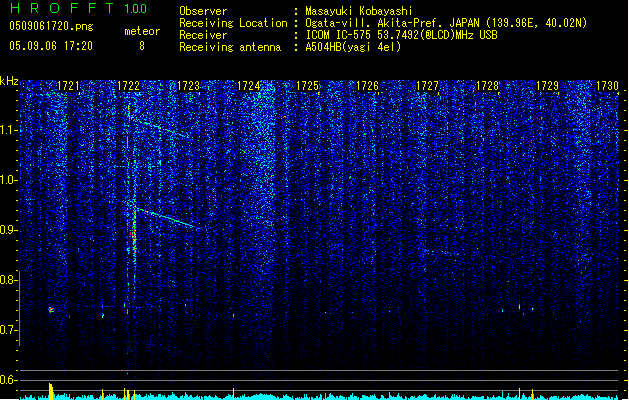
Task: Pick the 1724 time marker
Action: [x=249, y=86]
